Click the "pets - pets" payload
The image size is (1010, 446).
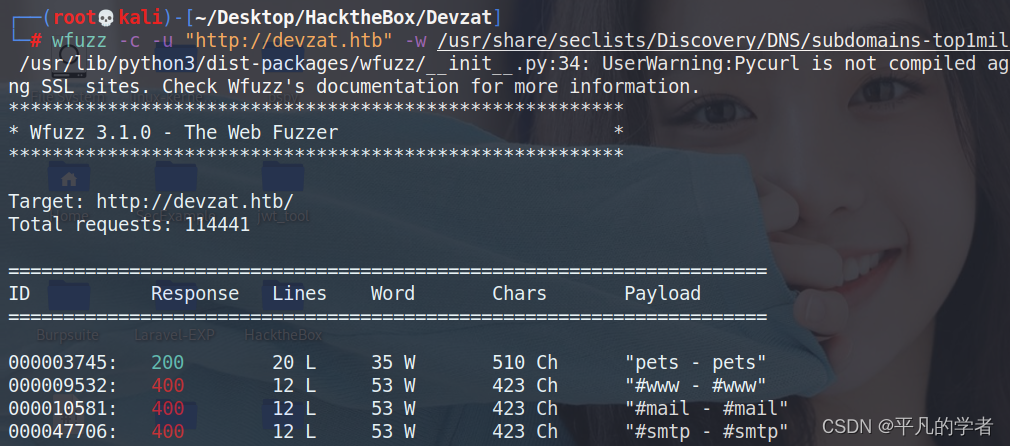tap(696, 363)
